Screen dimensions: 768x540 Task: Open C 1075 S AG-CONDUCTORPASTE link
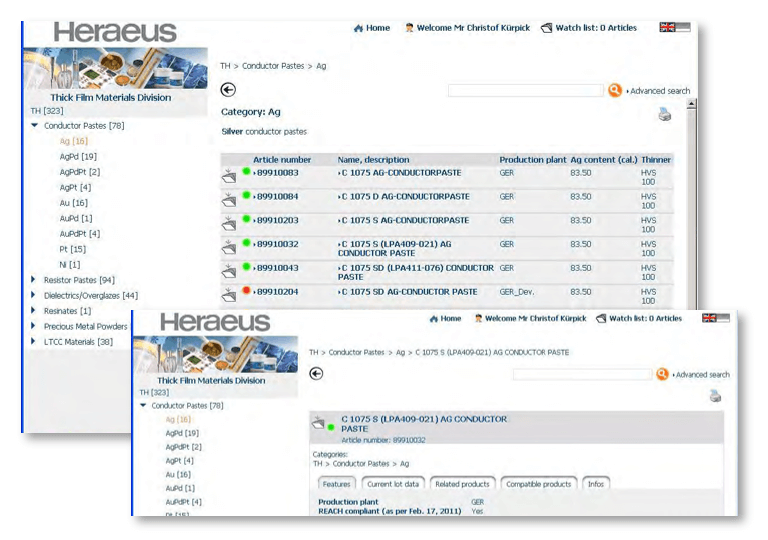[x=404, y=221]
